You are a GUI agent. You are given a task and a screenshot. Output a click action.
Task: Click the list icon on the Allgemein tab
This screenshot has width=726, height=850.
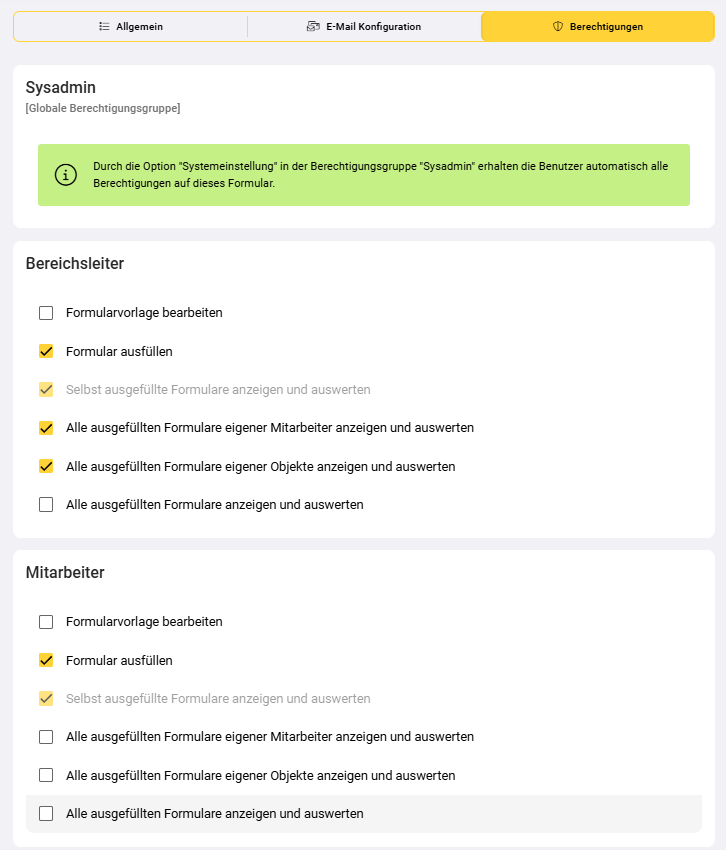[104, 27]
